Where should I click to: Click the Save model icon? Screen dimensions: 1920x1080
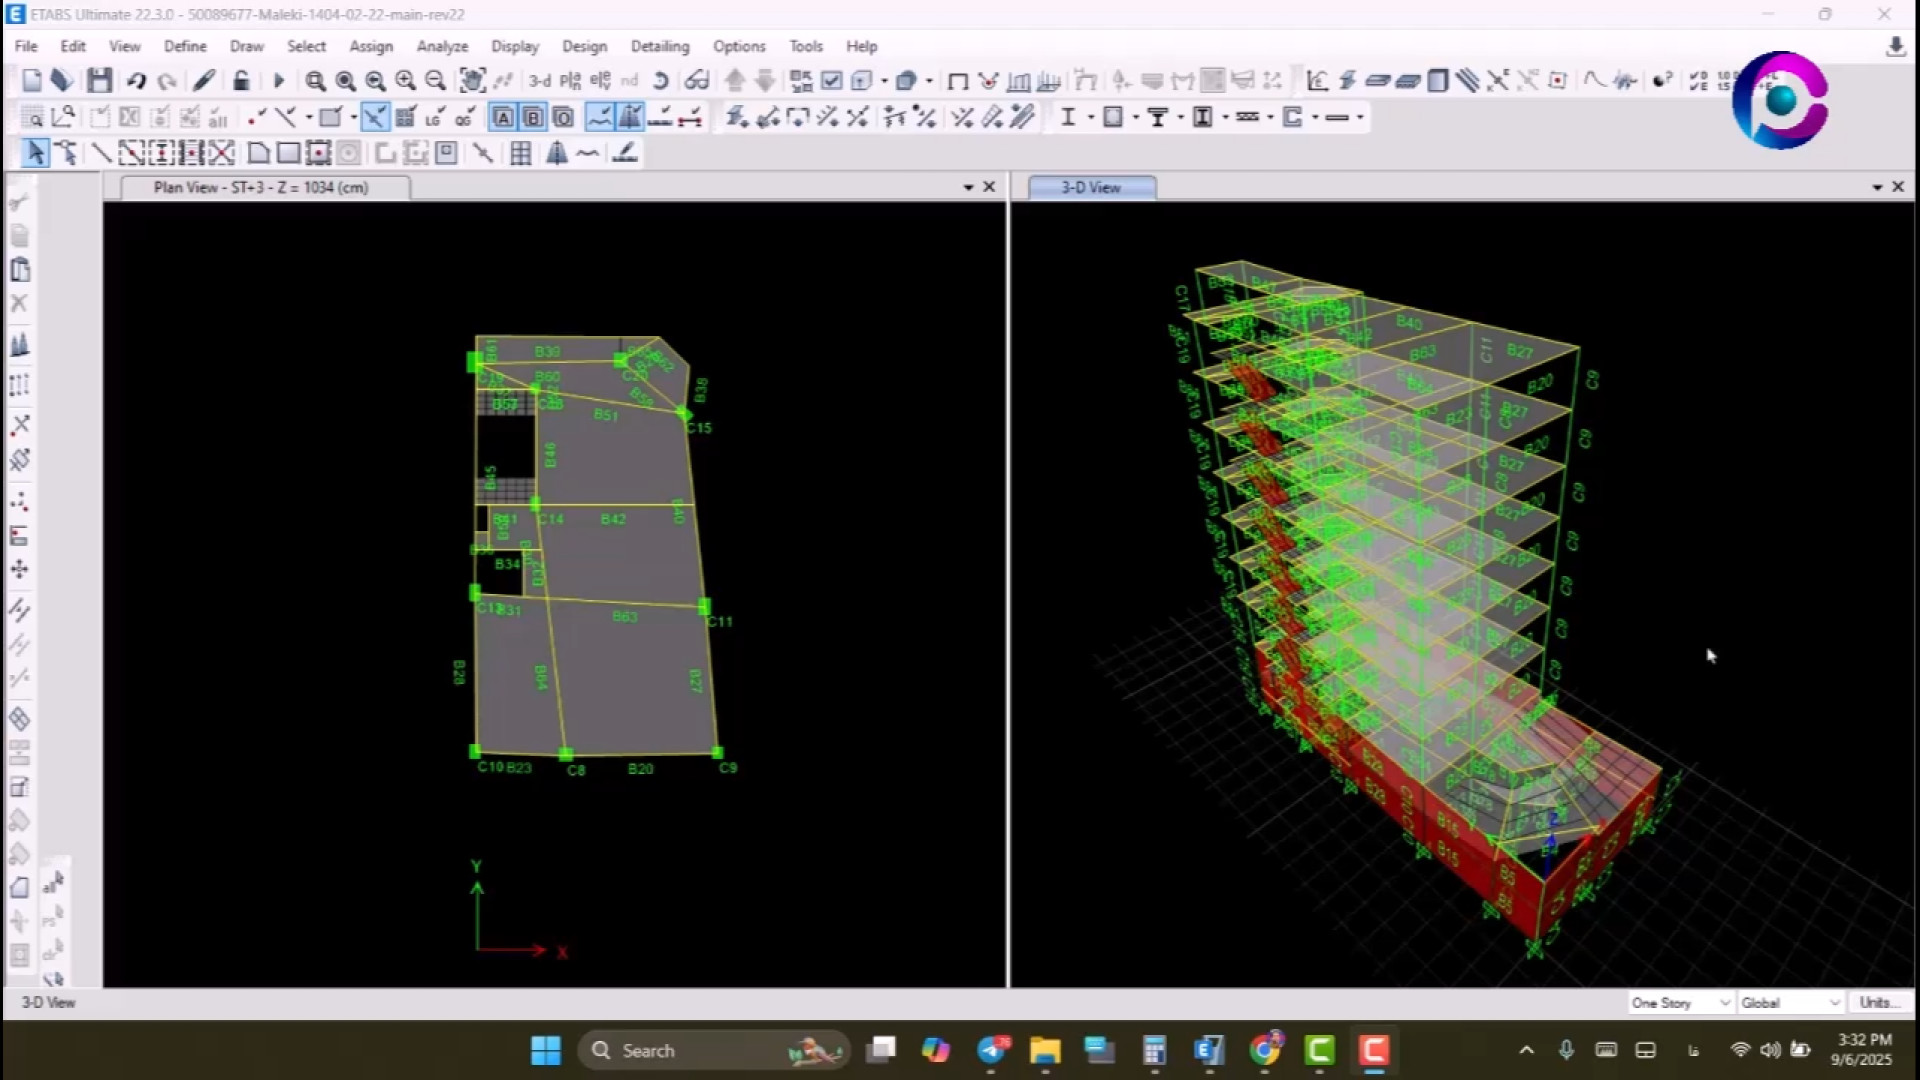98,81
